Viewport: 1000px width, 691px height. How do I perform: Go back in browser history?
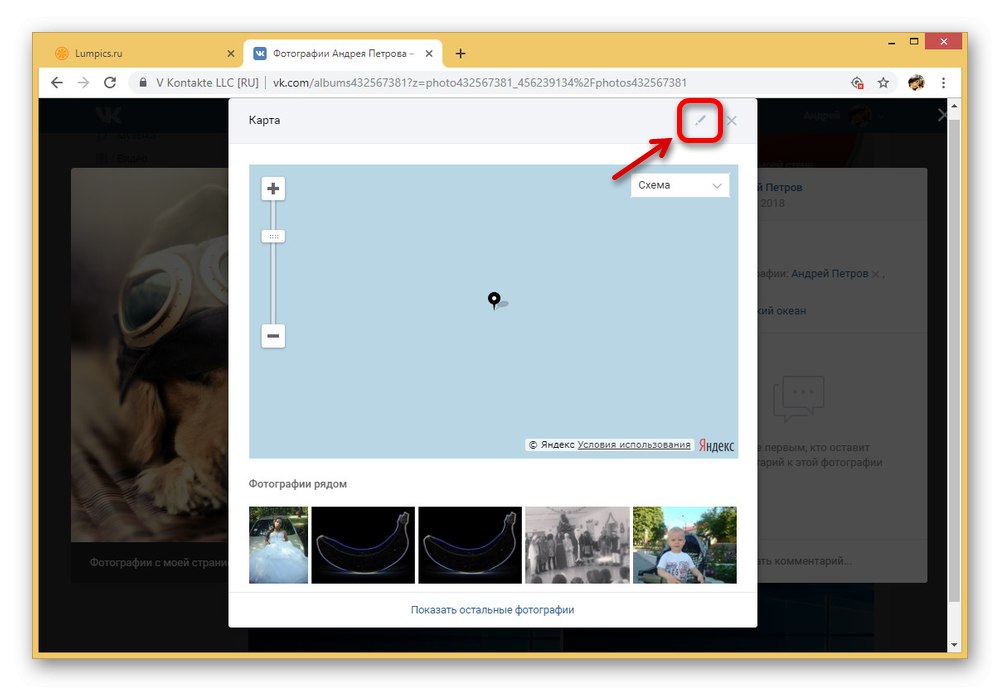pyautogui.click(x=57, y=82)
